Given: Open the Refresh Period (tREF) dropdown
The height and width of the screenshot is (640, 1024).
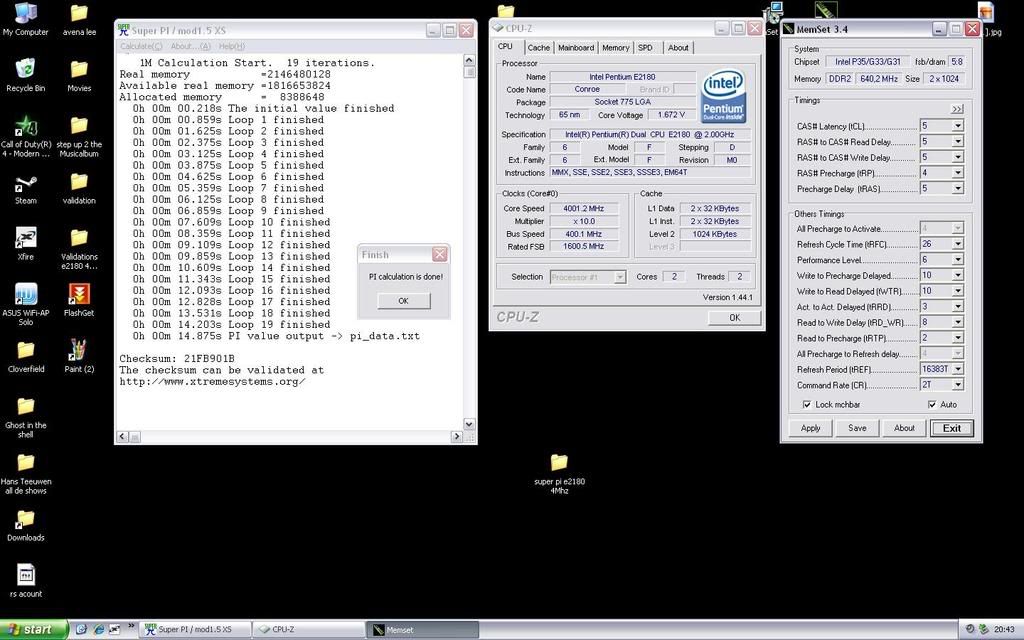Looking at the screenshot, I should [957, 369].
